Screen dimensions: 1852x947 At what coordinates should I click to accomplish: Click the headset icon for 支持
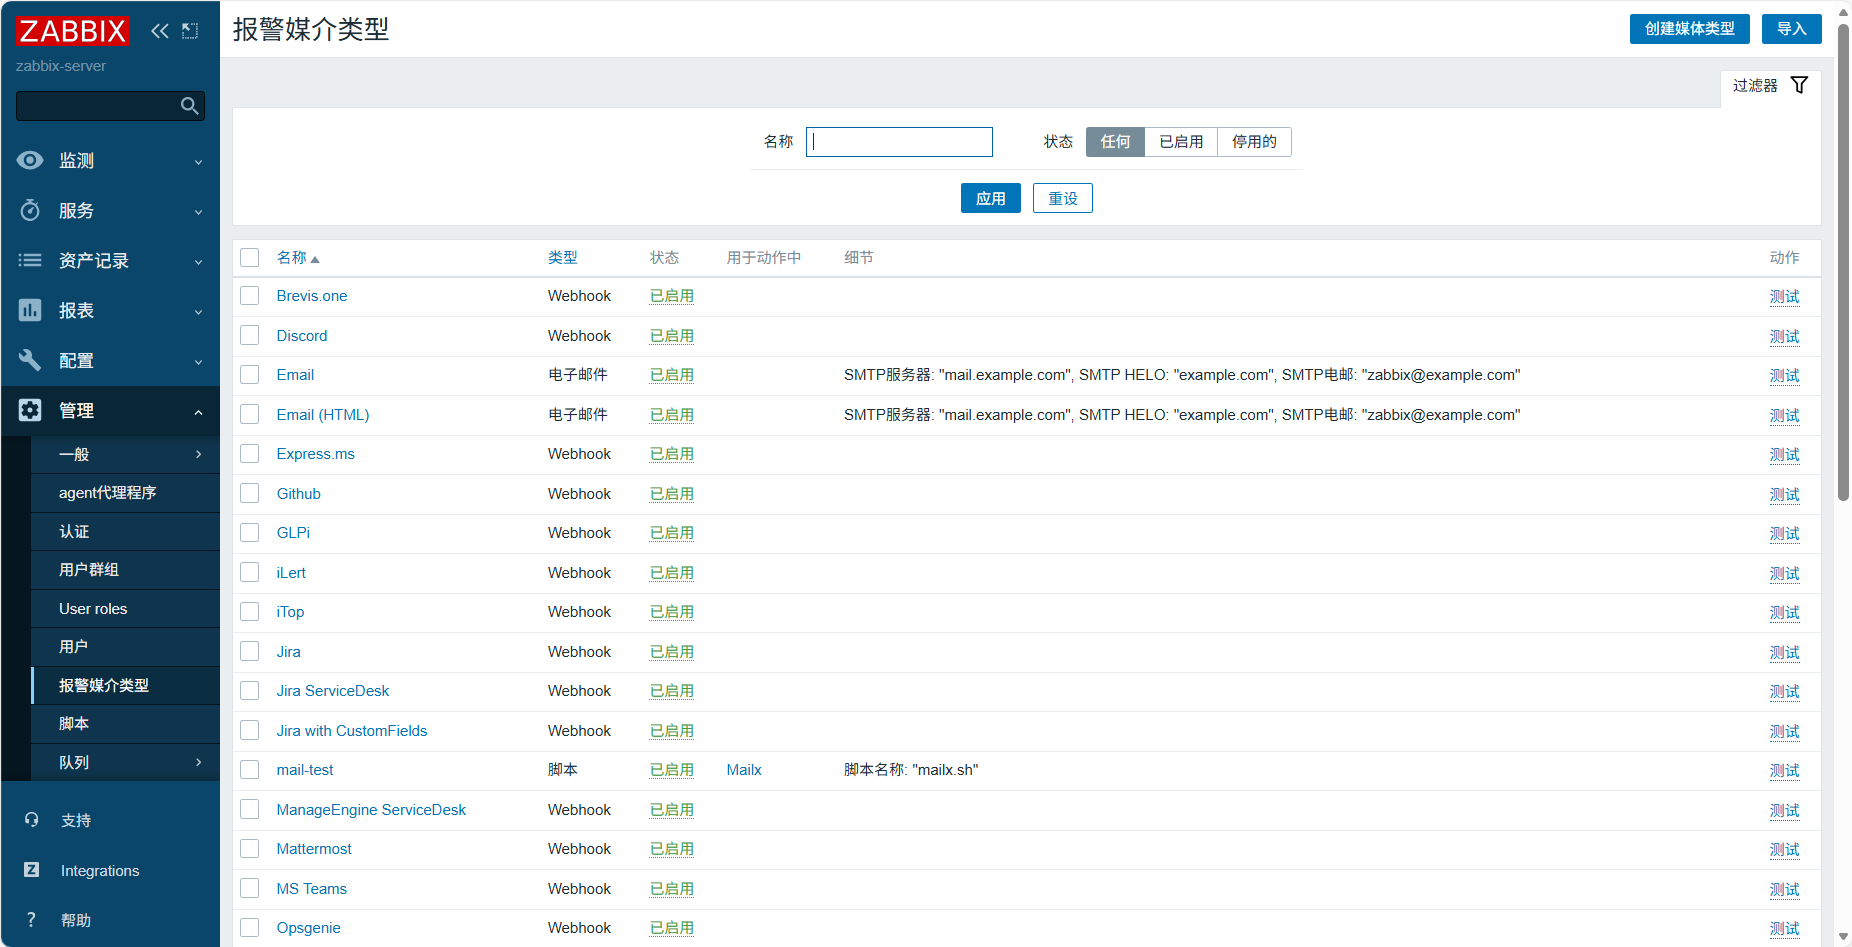(32, 820)
